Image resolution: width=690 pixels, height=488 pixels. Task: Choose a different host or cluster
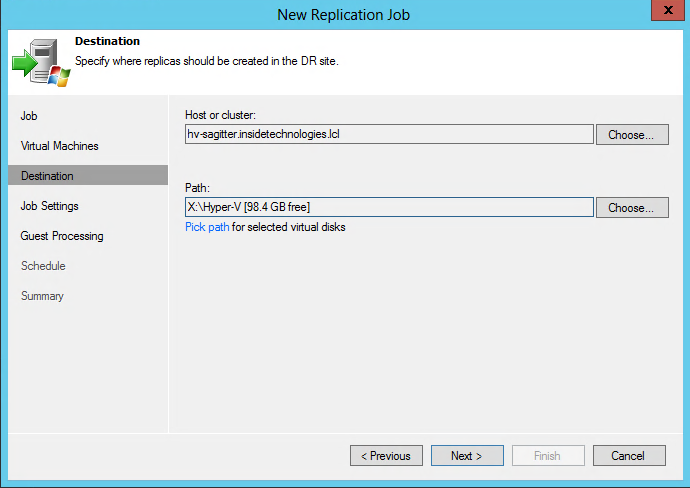pos(632,135)
